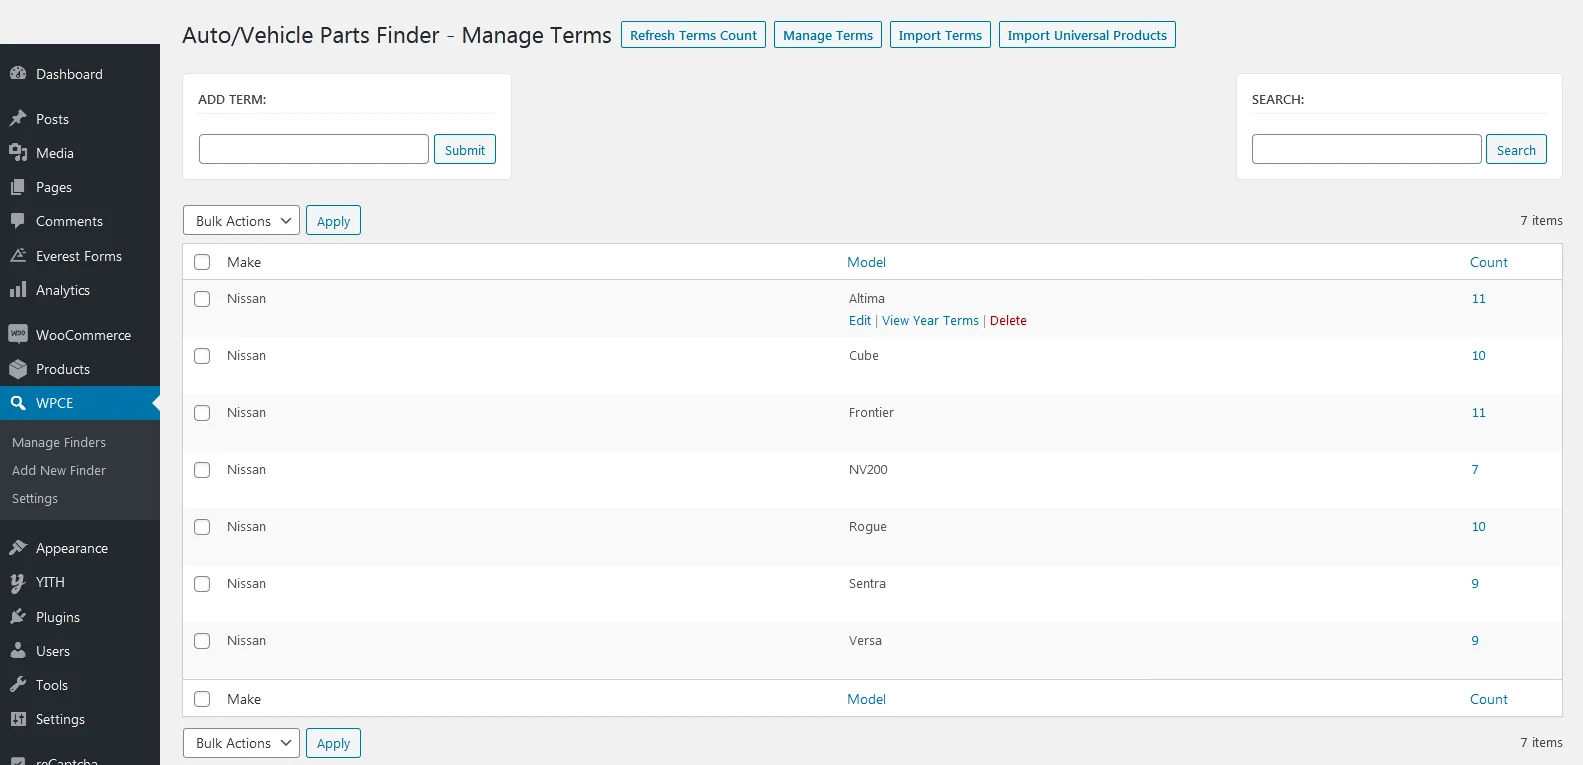Open Add New Finder submenu item
Viewport: 1583px width, 765px height.
pos(59,470)
